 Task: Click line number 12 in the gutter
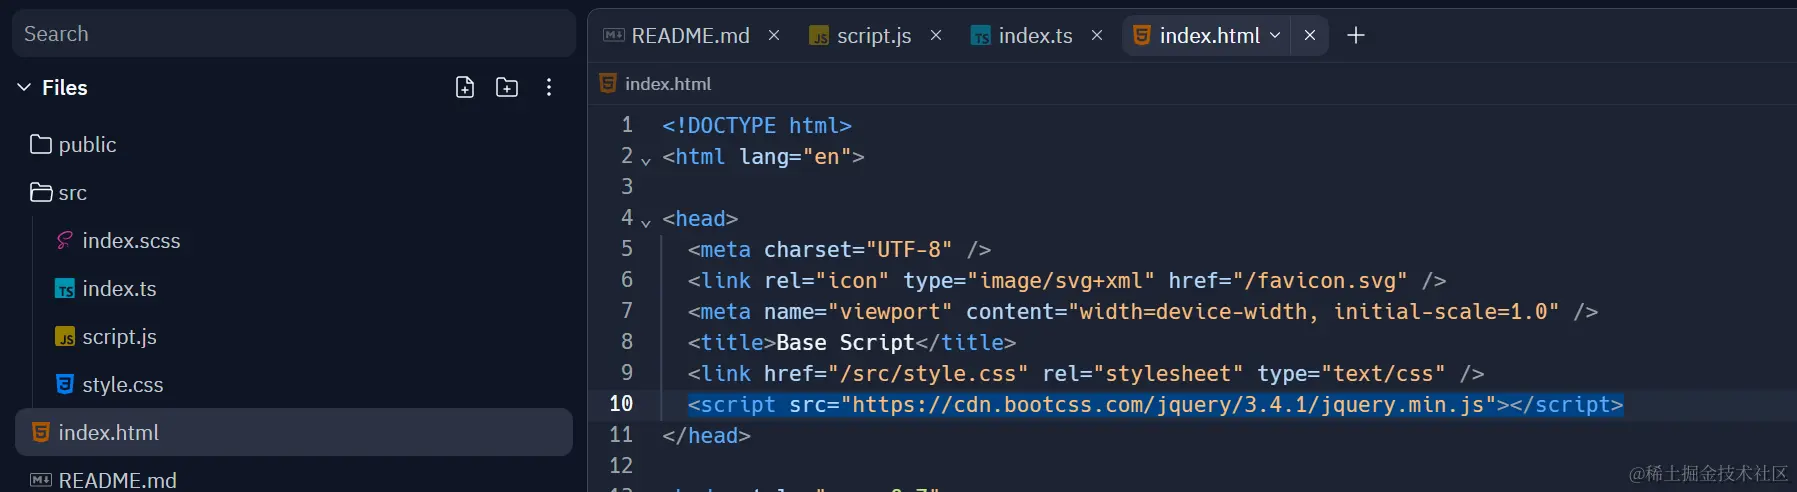(621, 466)
